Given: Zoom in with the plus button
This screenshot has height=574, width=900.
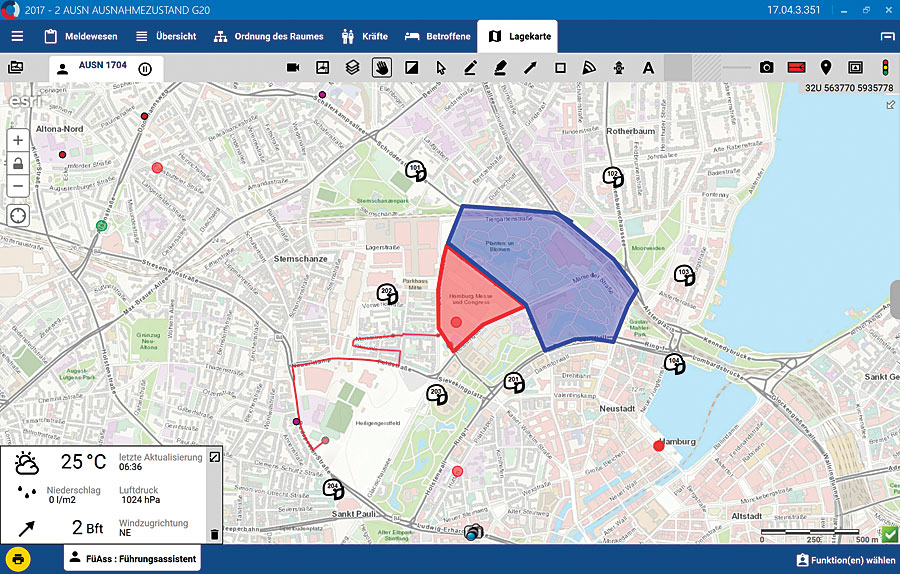Looking at the screenshot, I should 18,141.
